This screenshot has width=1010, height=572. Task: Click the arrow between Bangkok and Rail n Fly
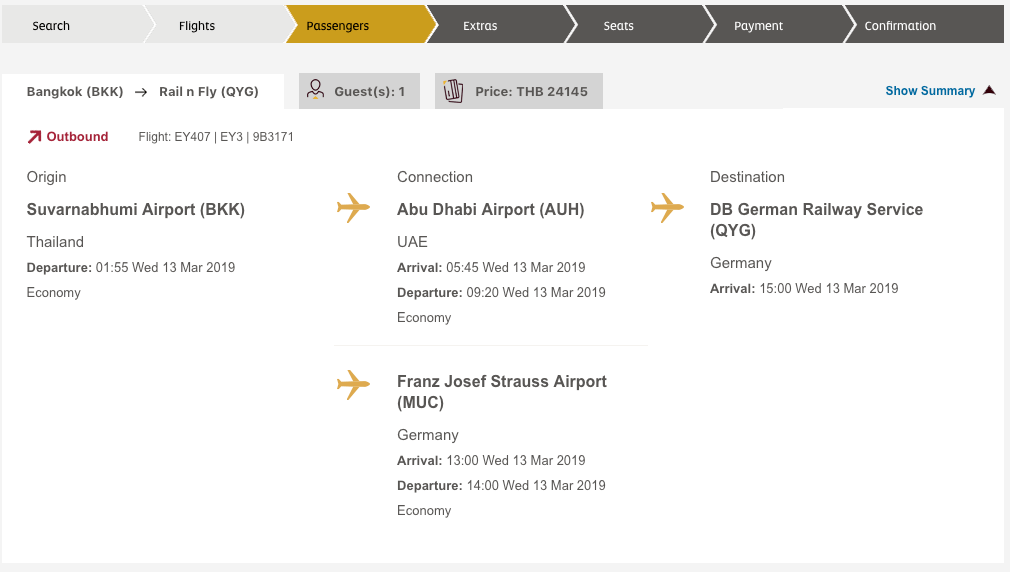pyautogui.click(x=141, y=92)
